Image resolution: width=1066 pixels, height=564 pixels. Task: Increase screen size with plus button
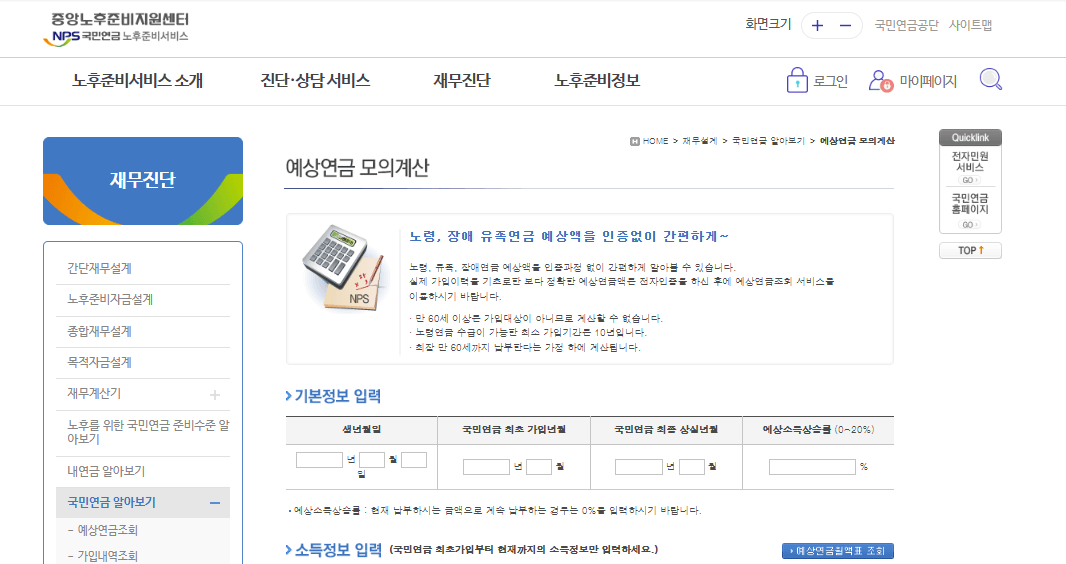click(817, 26)
